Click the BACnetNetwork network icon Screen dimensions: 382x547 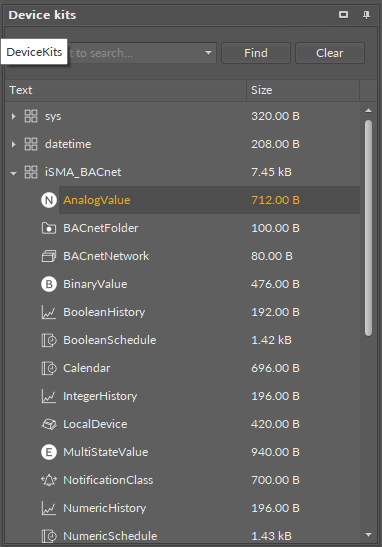tap(49, 256)
